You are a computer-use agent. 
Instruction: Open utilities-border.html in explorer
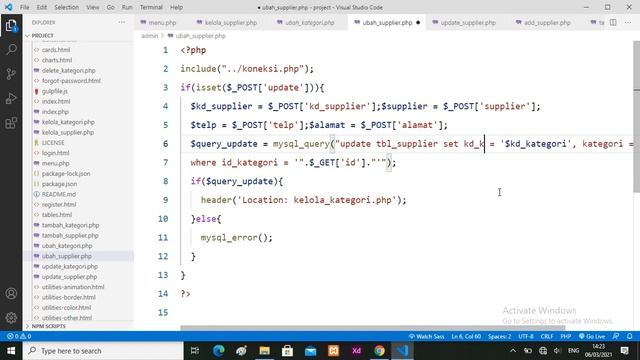pos(69,297)
